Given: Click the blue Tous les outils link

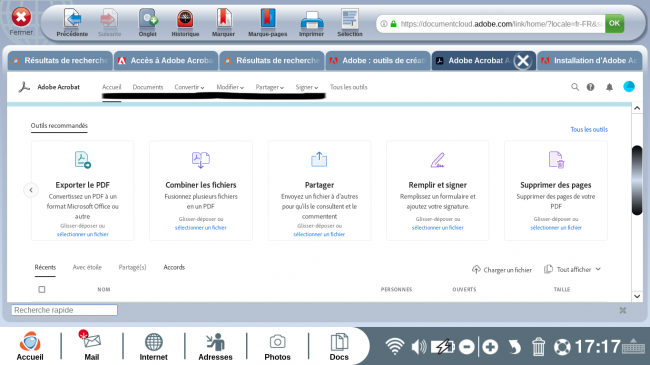Looking at the screenshot, I should (589, 129).
